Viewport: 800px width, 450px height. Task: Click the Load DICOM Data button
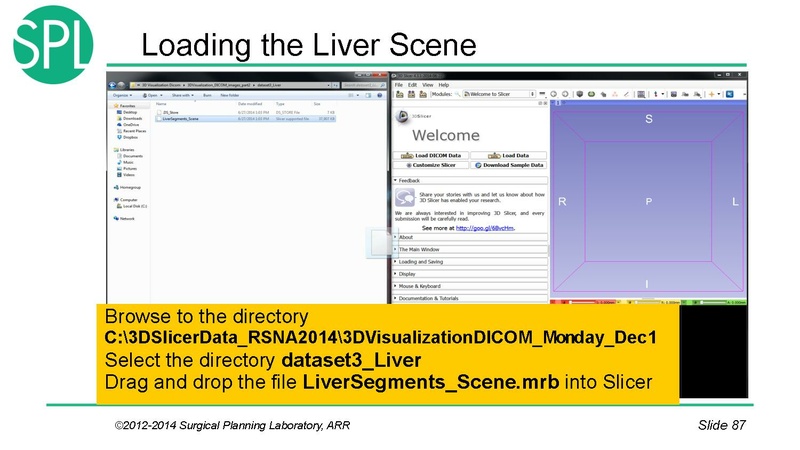click(431, 156)
